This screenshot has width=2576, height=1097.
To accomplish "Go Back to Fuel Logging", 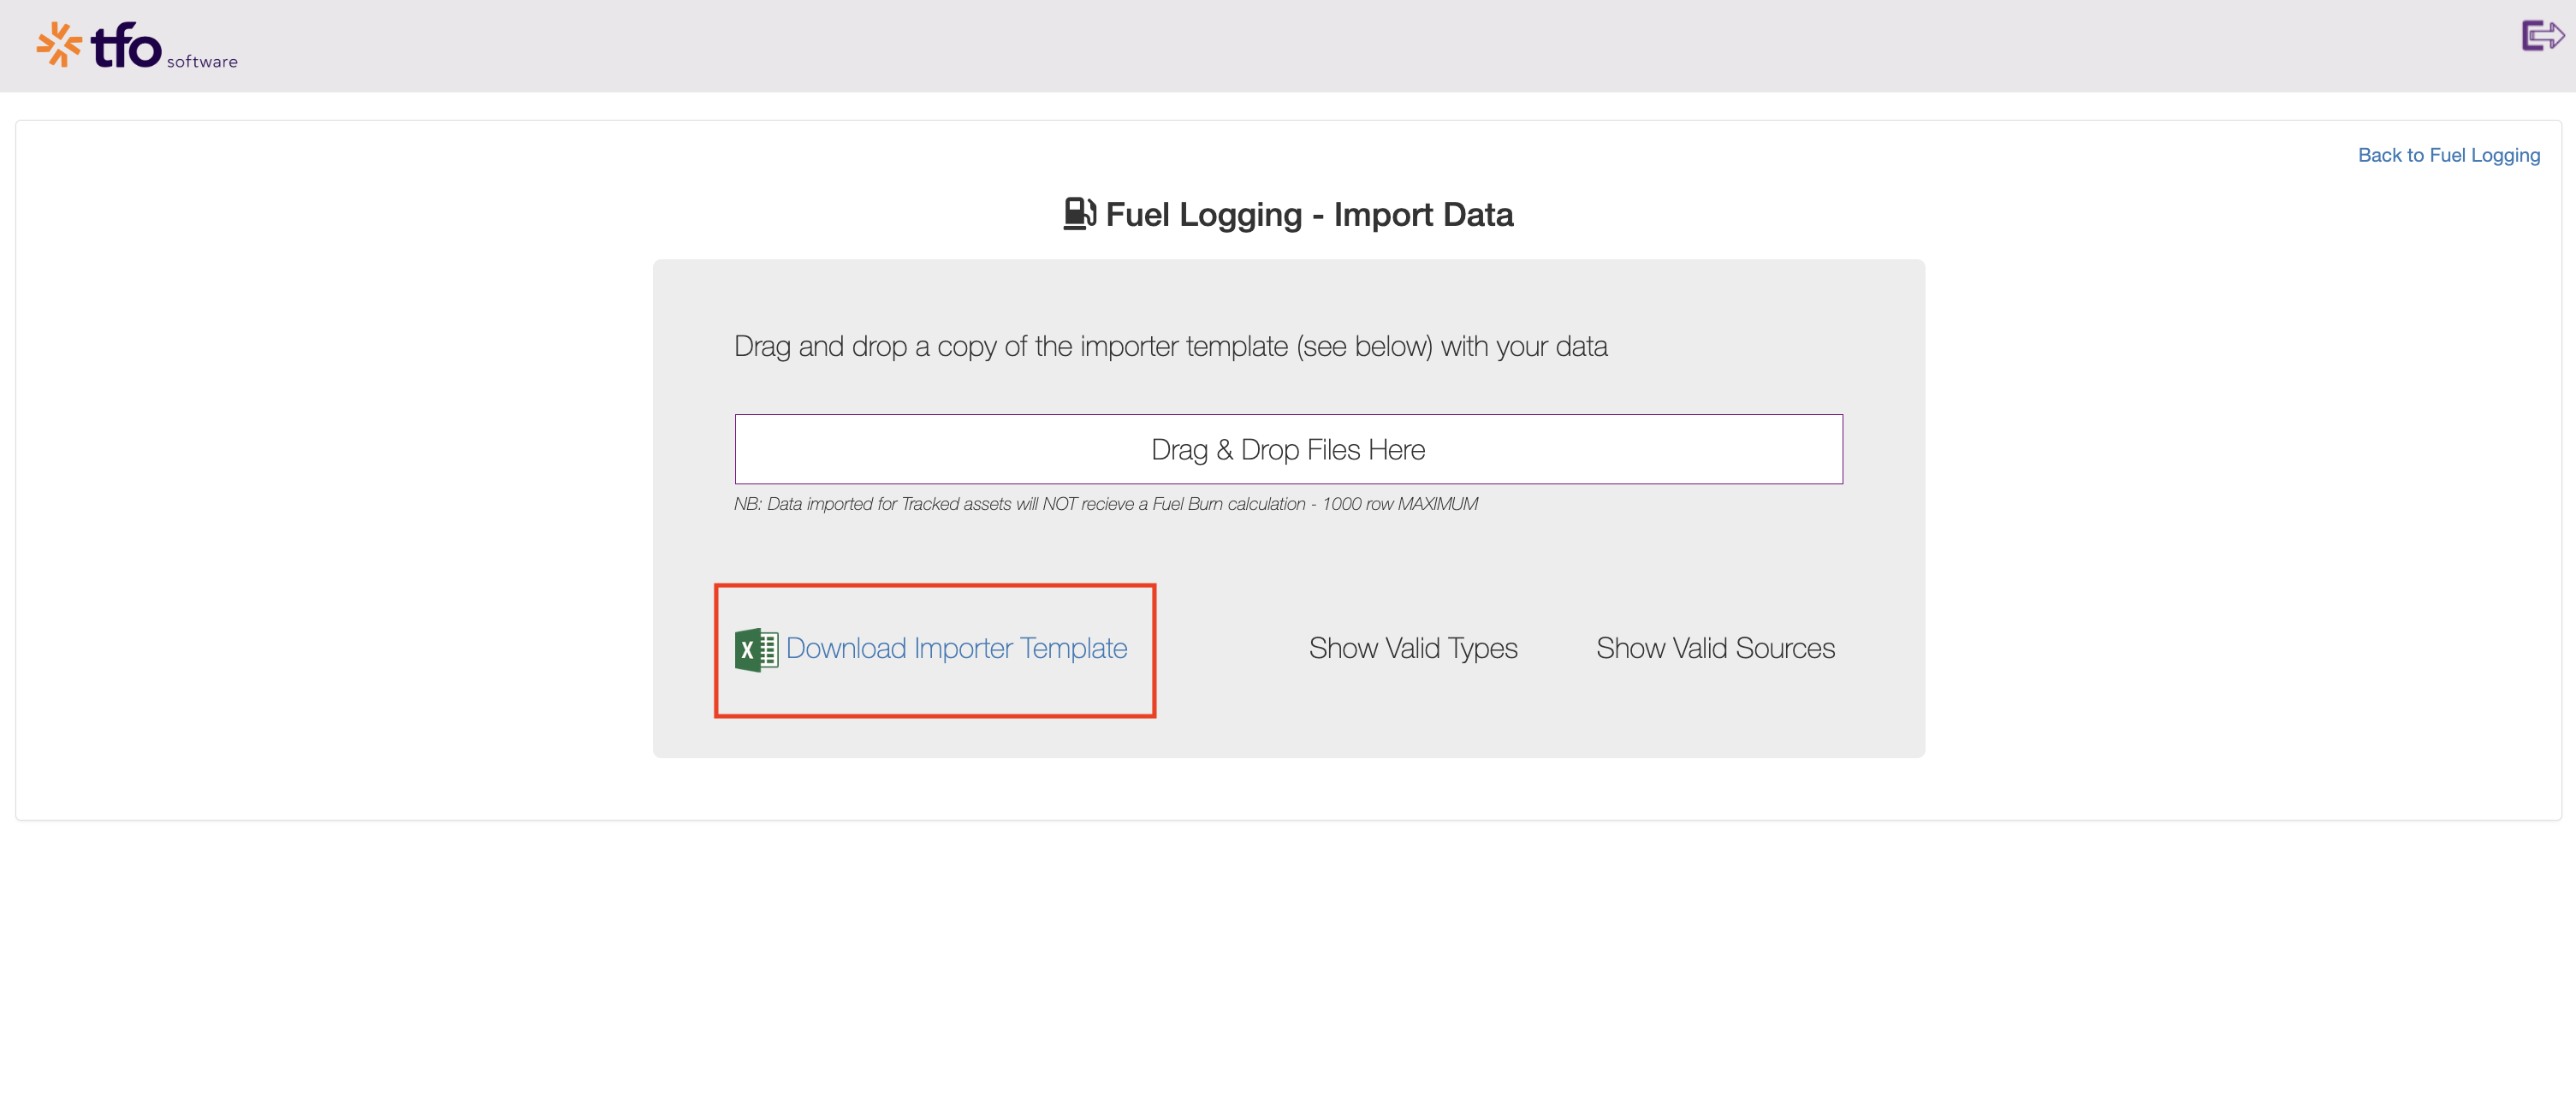I will click(x=2448, y=155).
